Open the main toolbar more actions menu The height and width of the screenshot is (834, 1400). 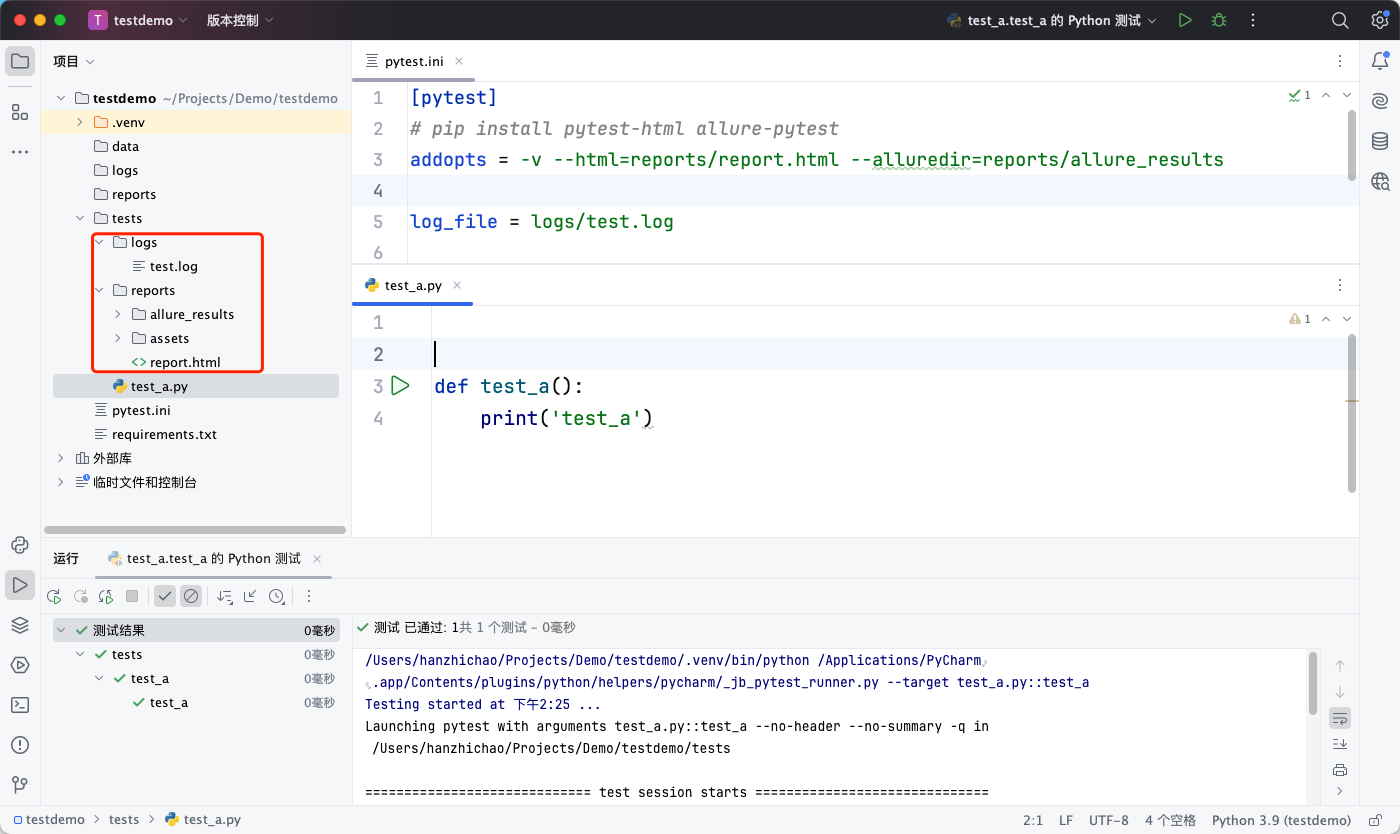[x=1252, y=20]
